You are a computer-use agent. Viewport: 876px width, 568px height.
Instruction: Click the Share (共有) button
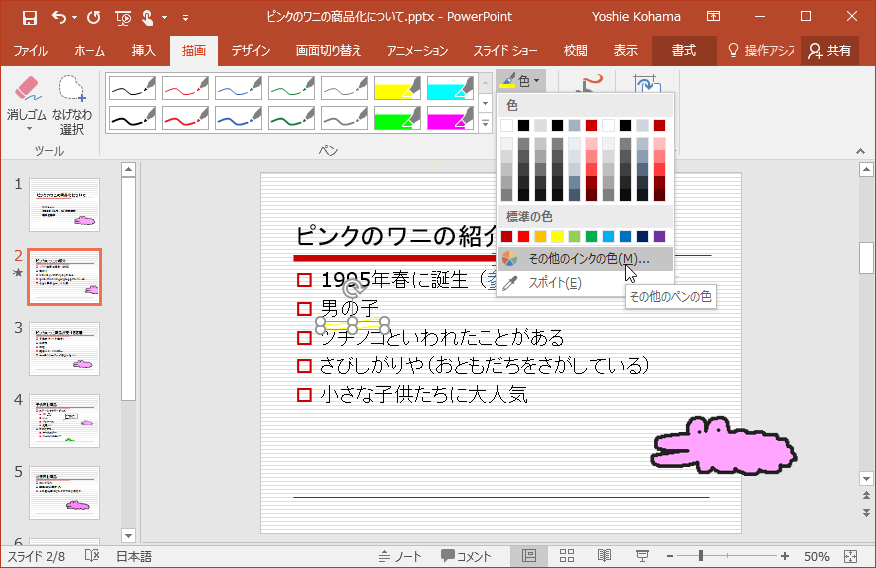point(830,50)
